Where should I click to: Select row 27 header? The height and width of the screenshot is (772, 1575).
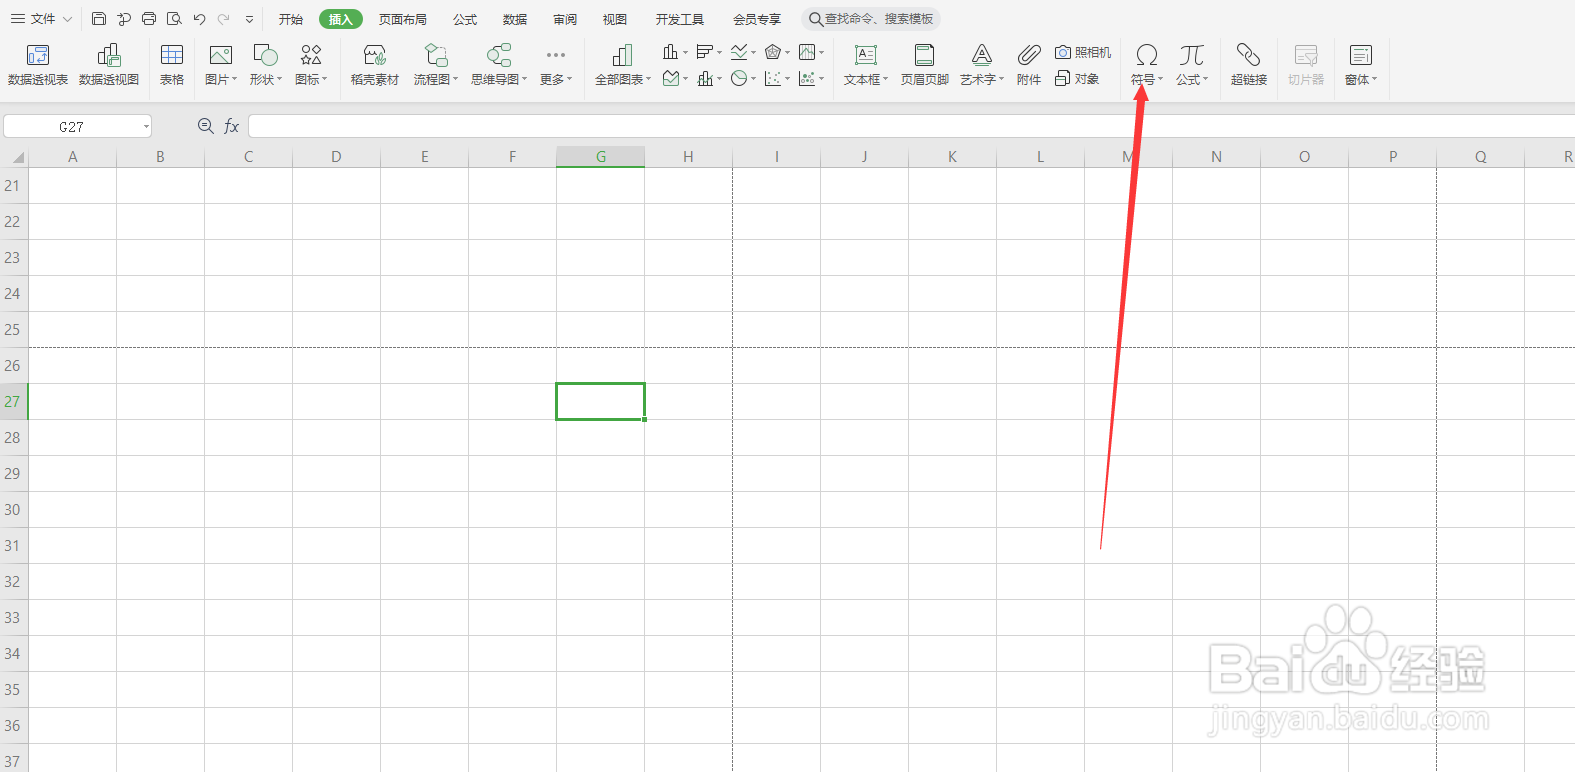pos(13,402)
